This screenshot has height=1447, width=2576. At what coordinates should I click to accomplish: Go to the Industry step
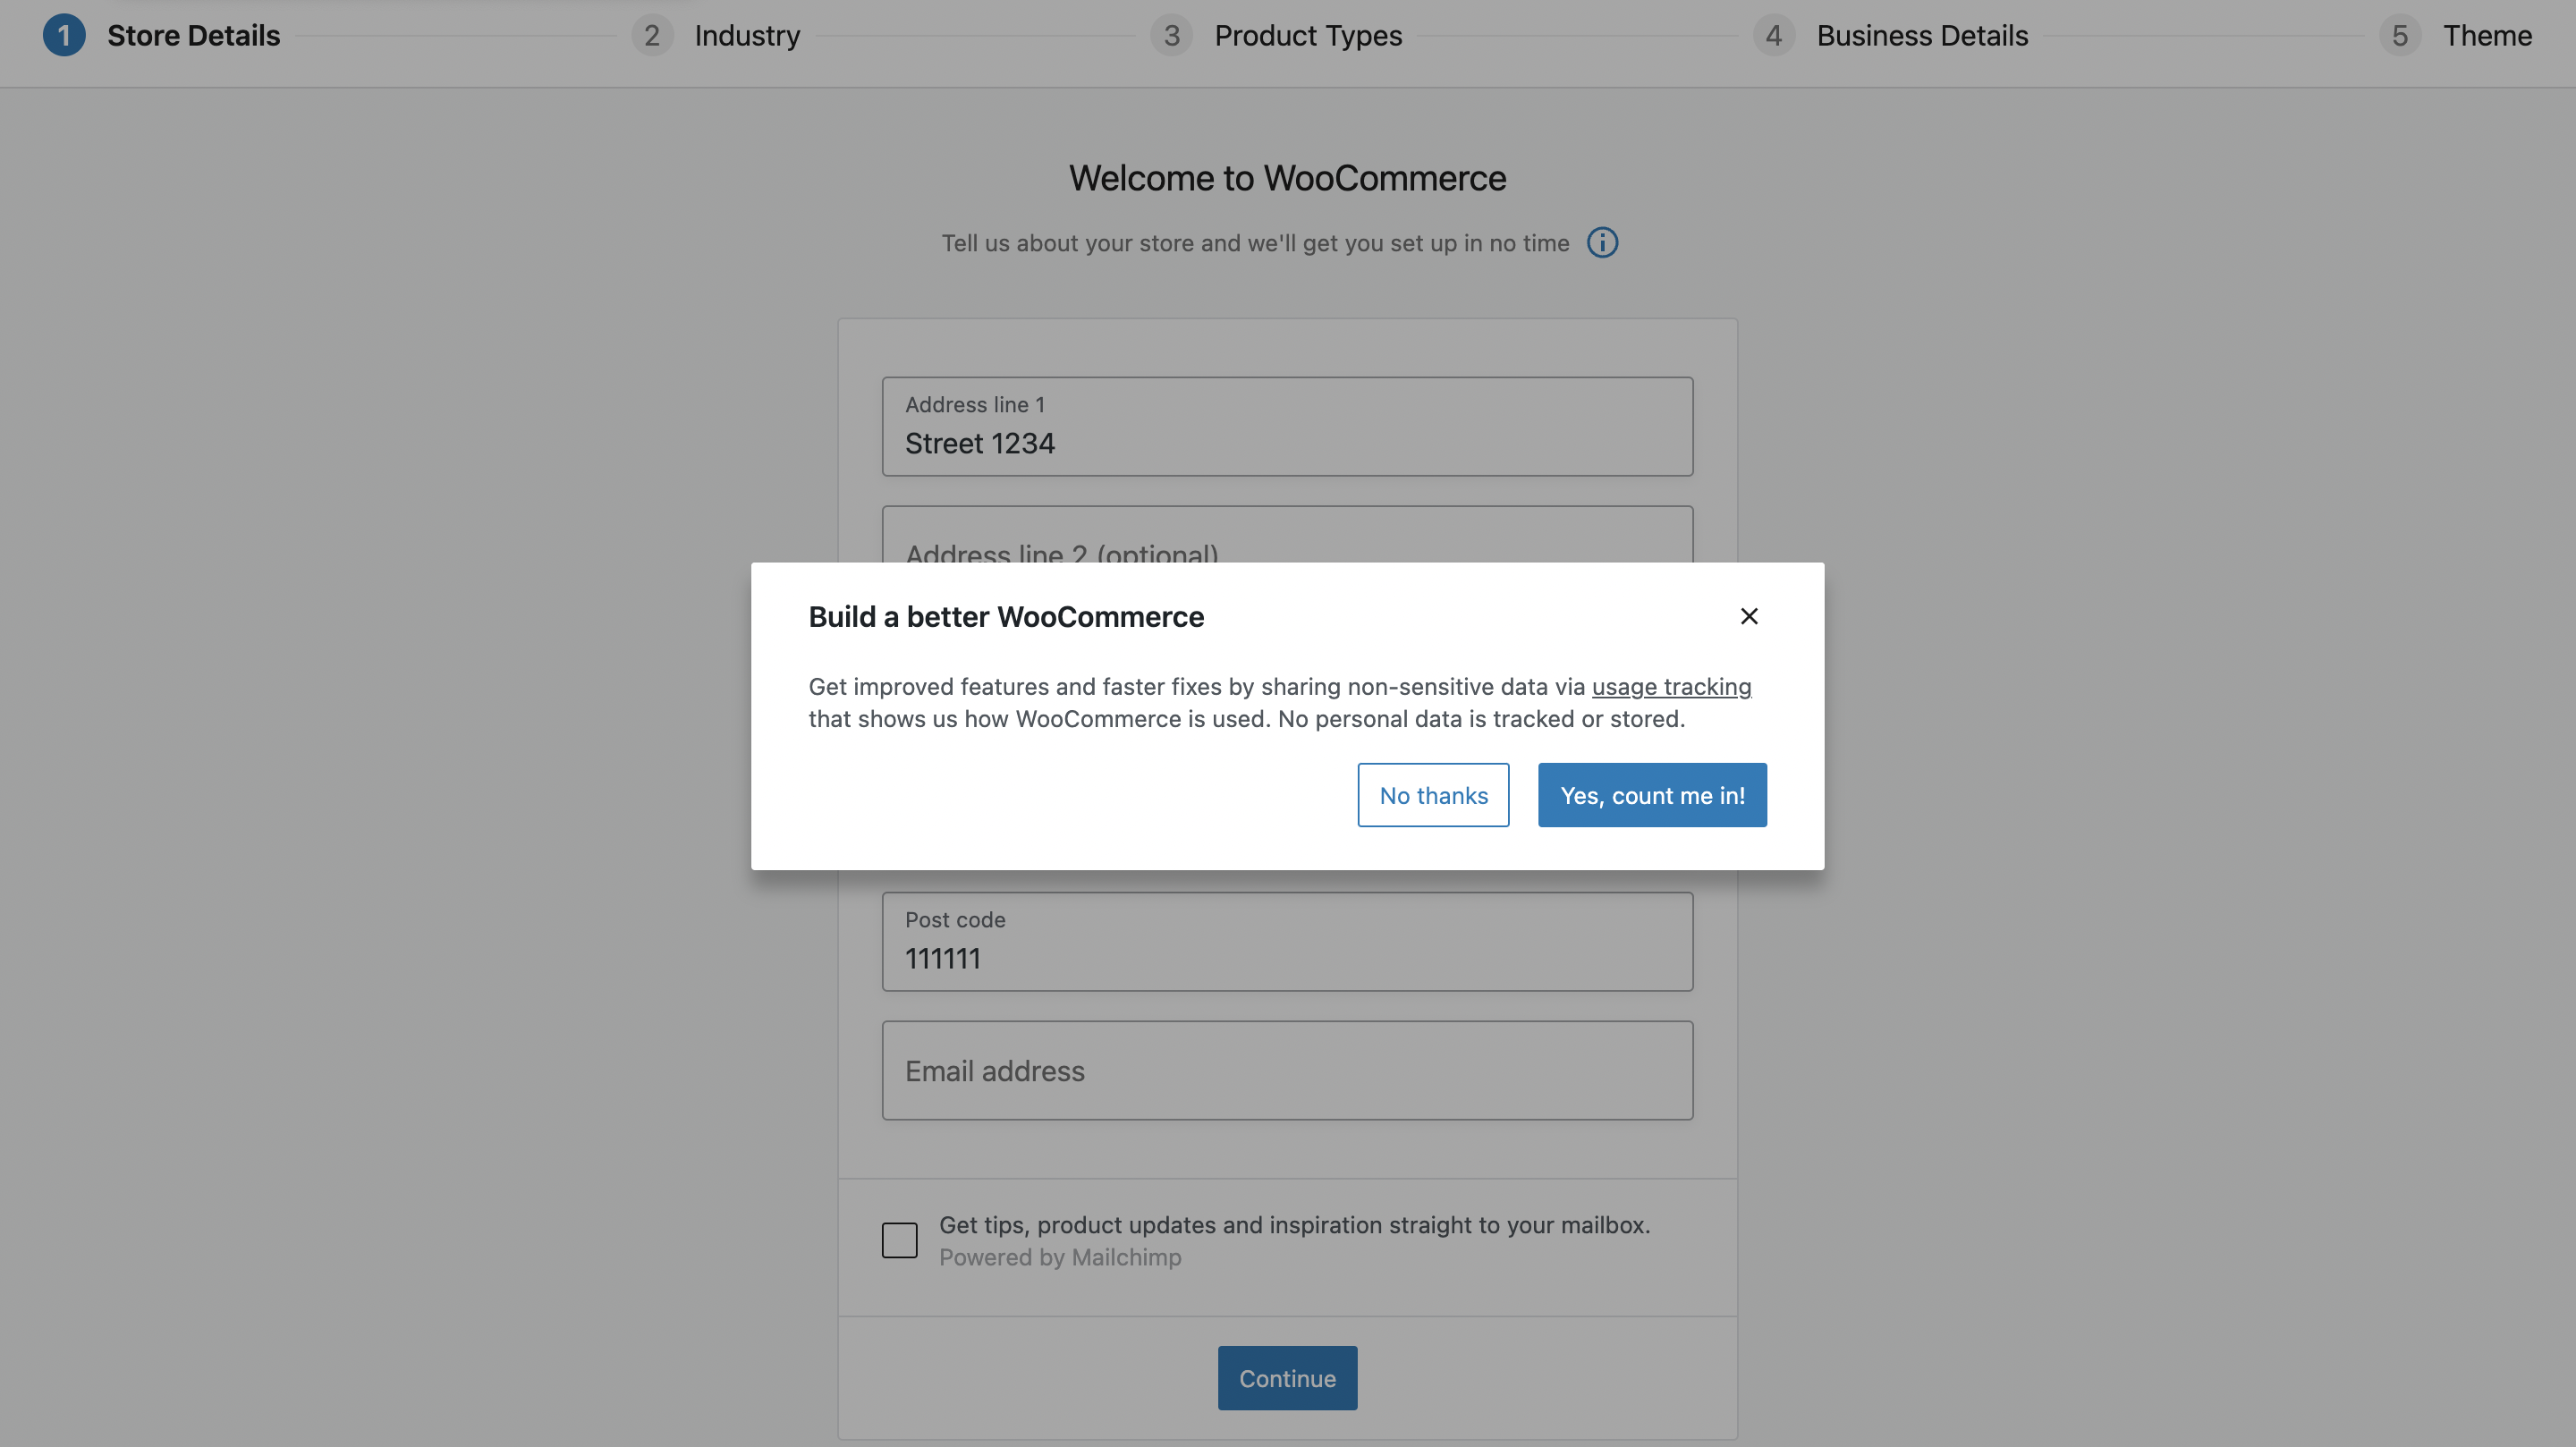pyautogui.click(x=747, y=36)
